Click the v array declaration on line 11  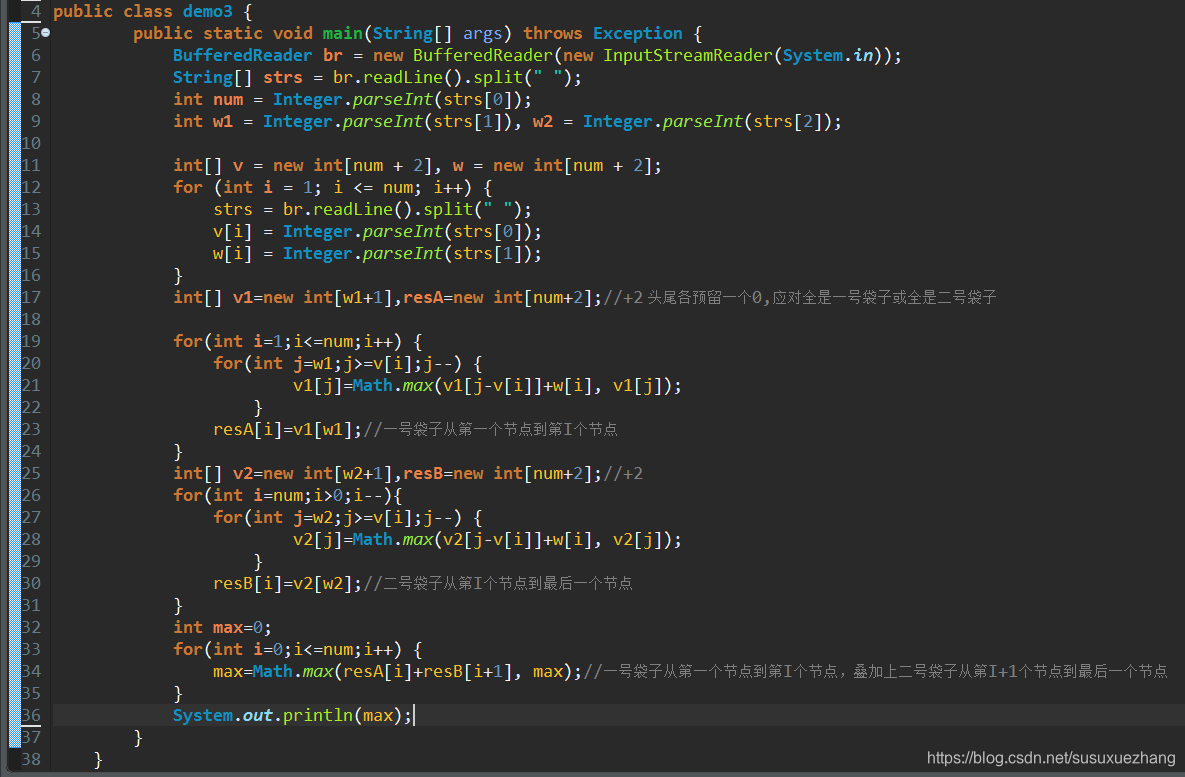[238, 165]
